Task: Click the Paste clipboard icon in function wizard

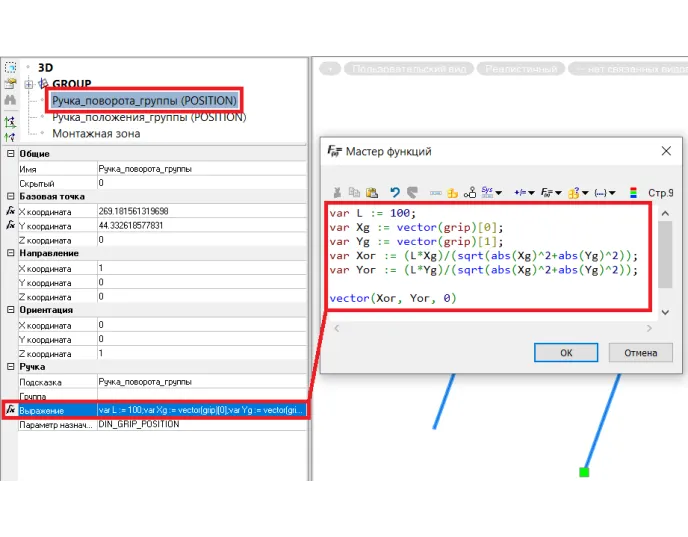Action: coord(372,192)
